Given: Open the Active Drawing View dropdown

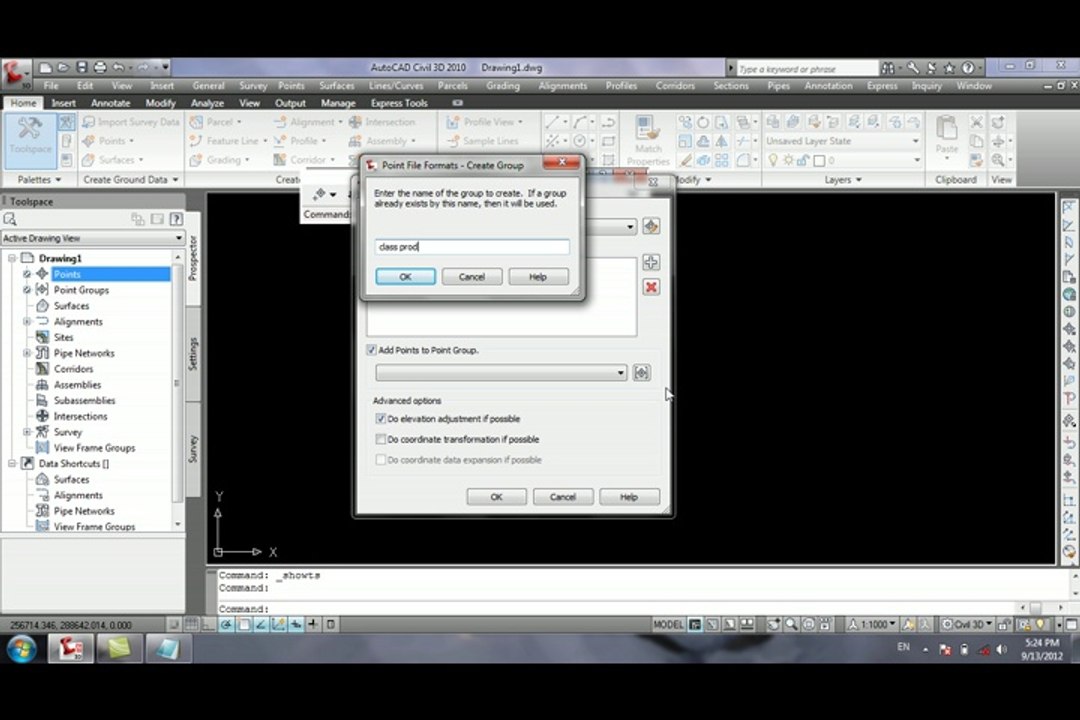Looking at the screenshot, I should (x=93, y=238).
